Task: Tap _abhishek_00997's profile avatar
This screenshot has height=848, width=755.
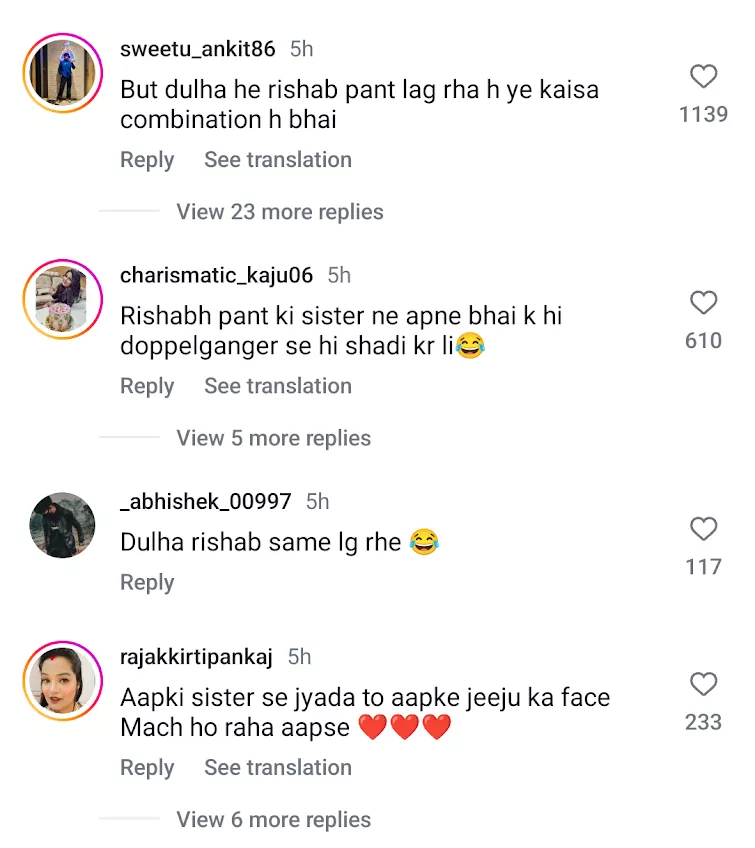Action: click(x=63, y=525)
